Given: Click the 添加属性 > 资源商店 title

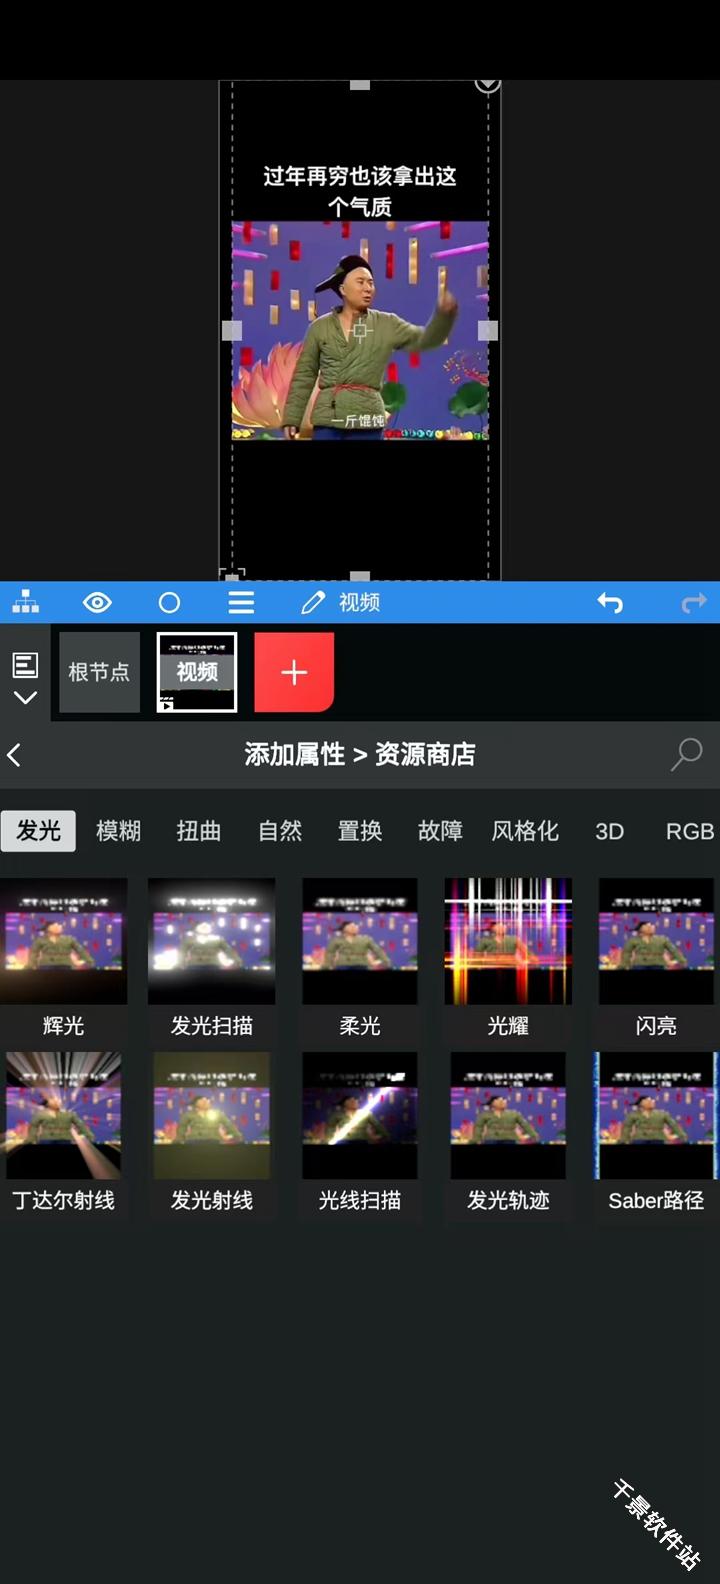Looking at the screenshot, I should [360, 754].
